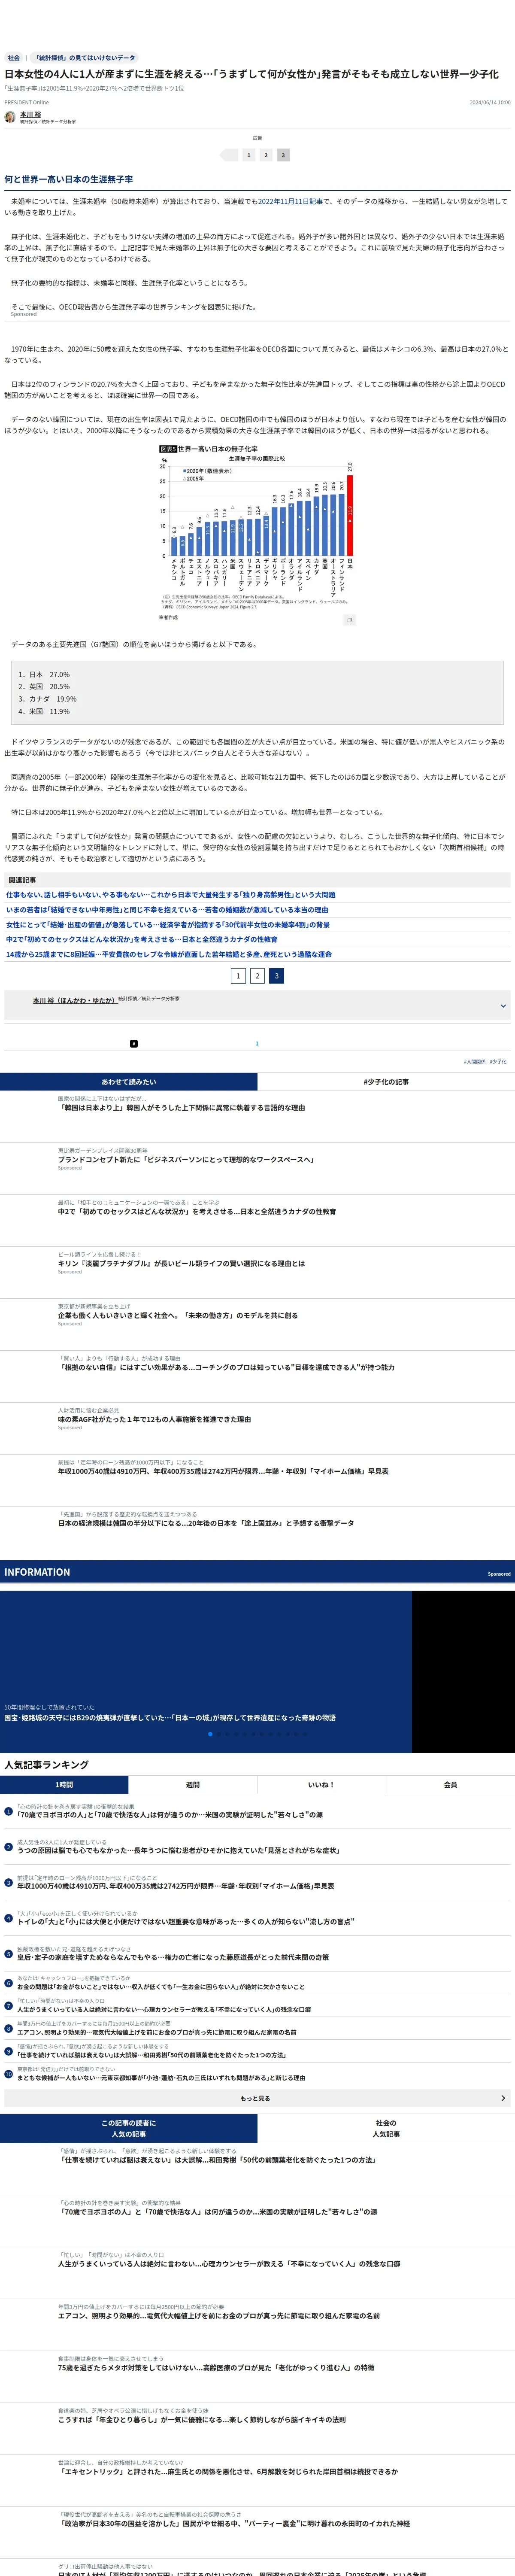
Task: Open related article 14歳から25歳までに8回妊娠
Action: tap(169, 955)
